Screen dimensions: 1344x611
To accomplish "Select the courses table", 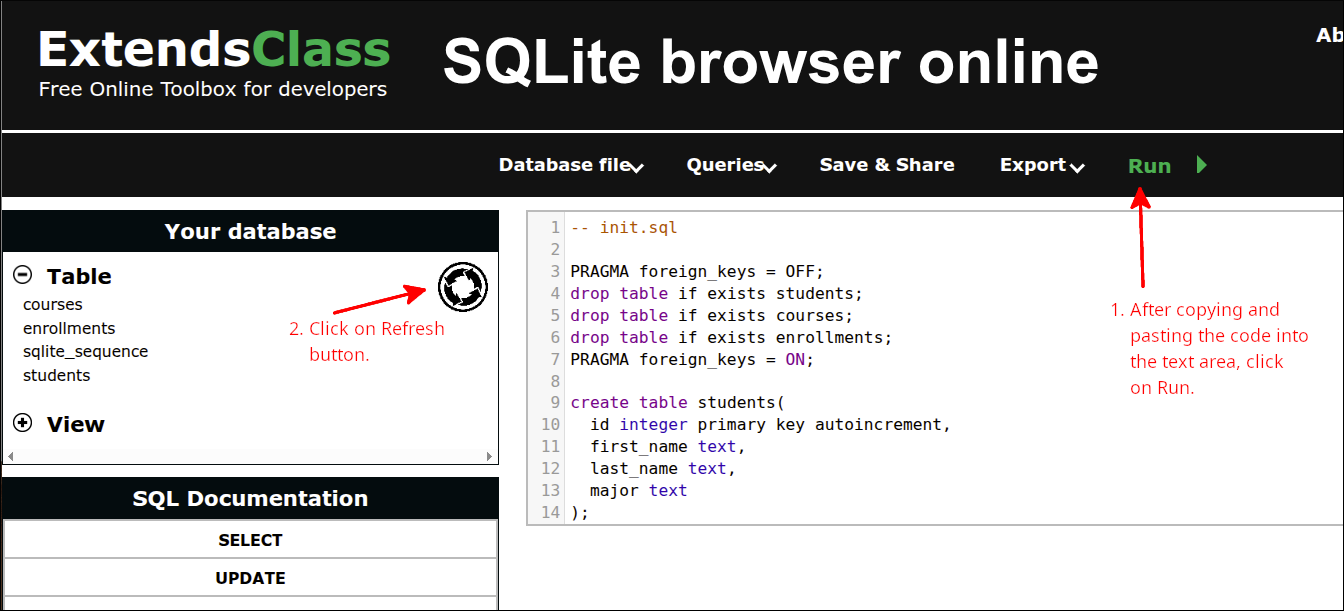I will click(53, 304).
